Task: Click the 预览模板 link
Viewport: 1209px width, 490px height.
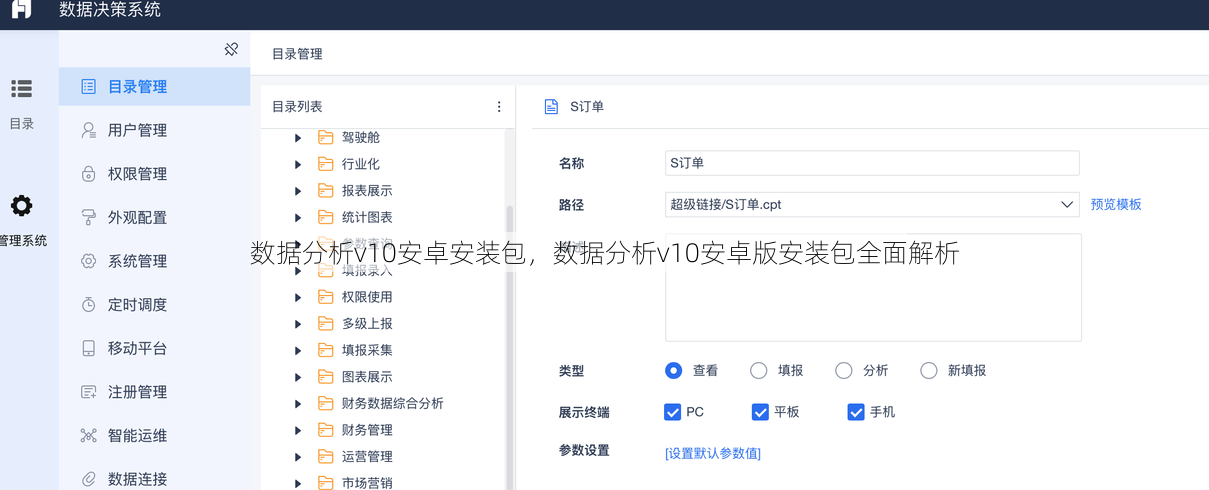Action: click(x=1116, y=204)
